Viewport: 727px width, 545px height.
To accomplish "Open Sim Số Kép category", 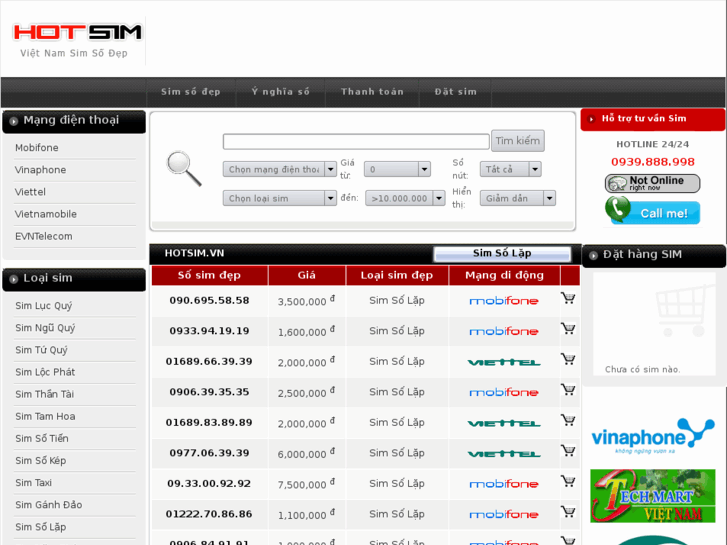I will click(x=41, y=461).
